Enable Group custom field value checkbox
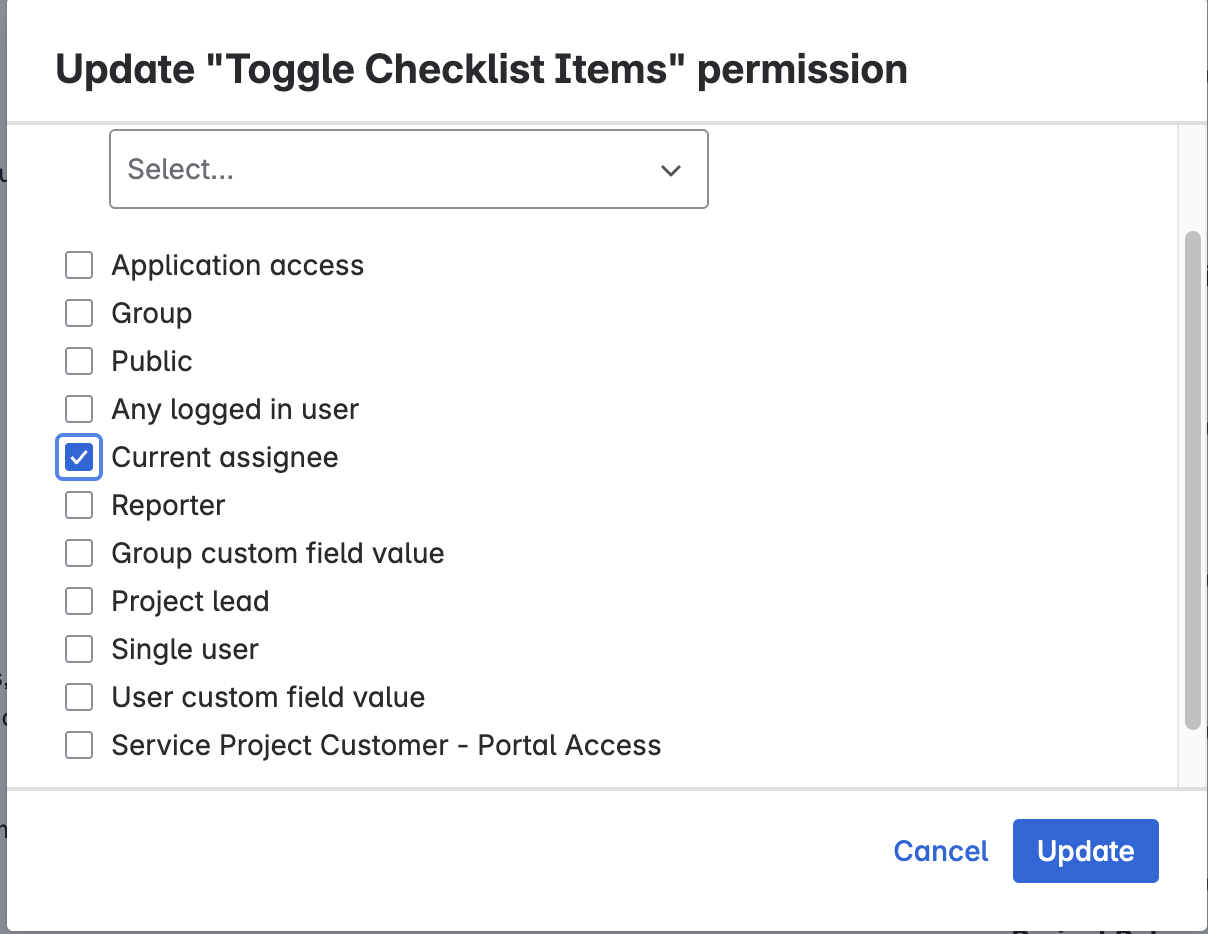This screenshot has height=934, width=1208. click(x=79, y=553)
